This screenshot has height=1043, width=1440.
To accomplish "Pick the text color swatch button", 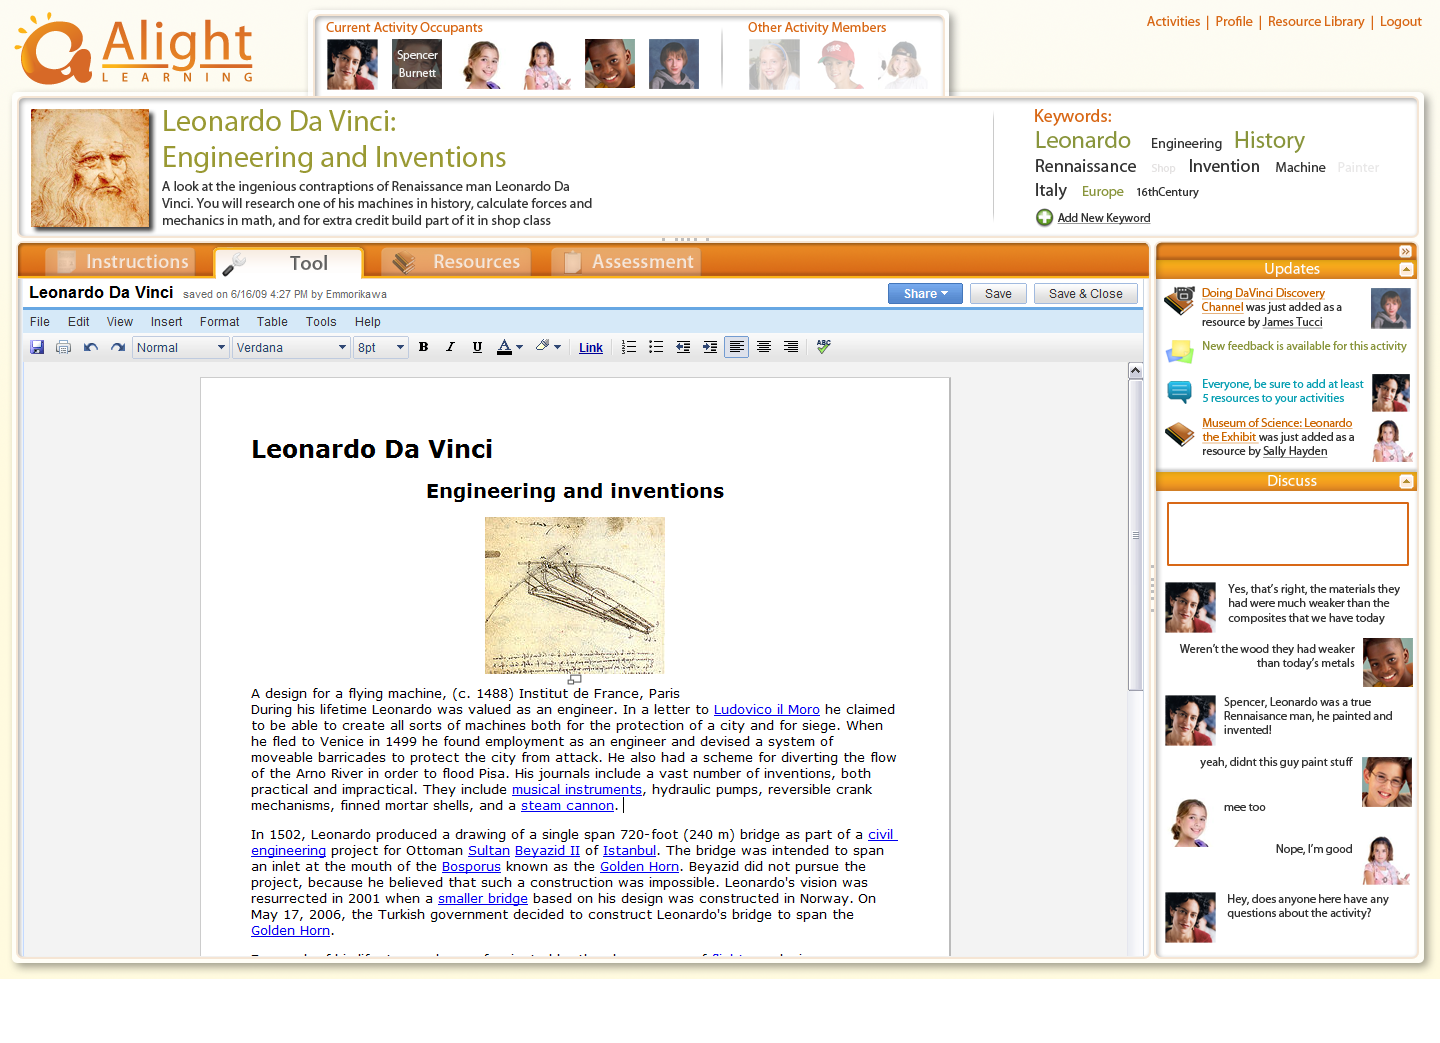I will (504, 347).
